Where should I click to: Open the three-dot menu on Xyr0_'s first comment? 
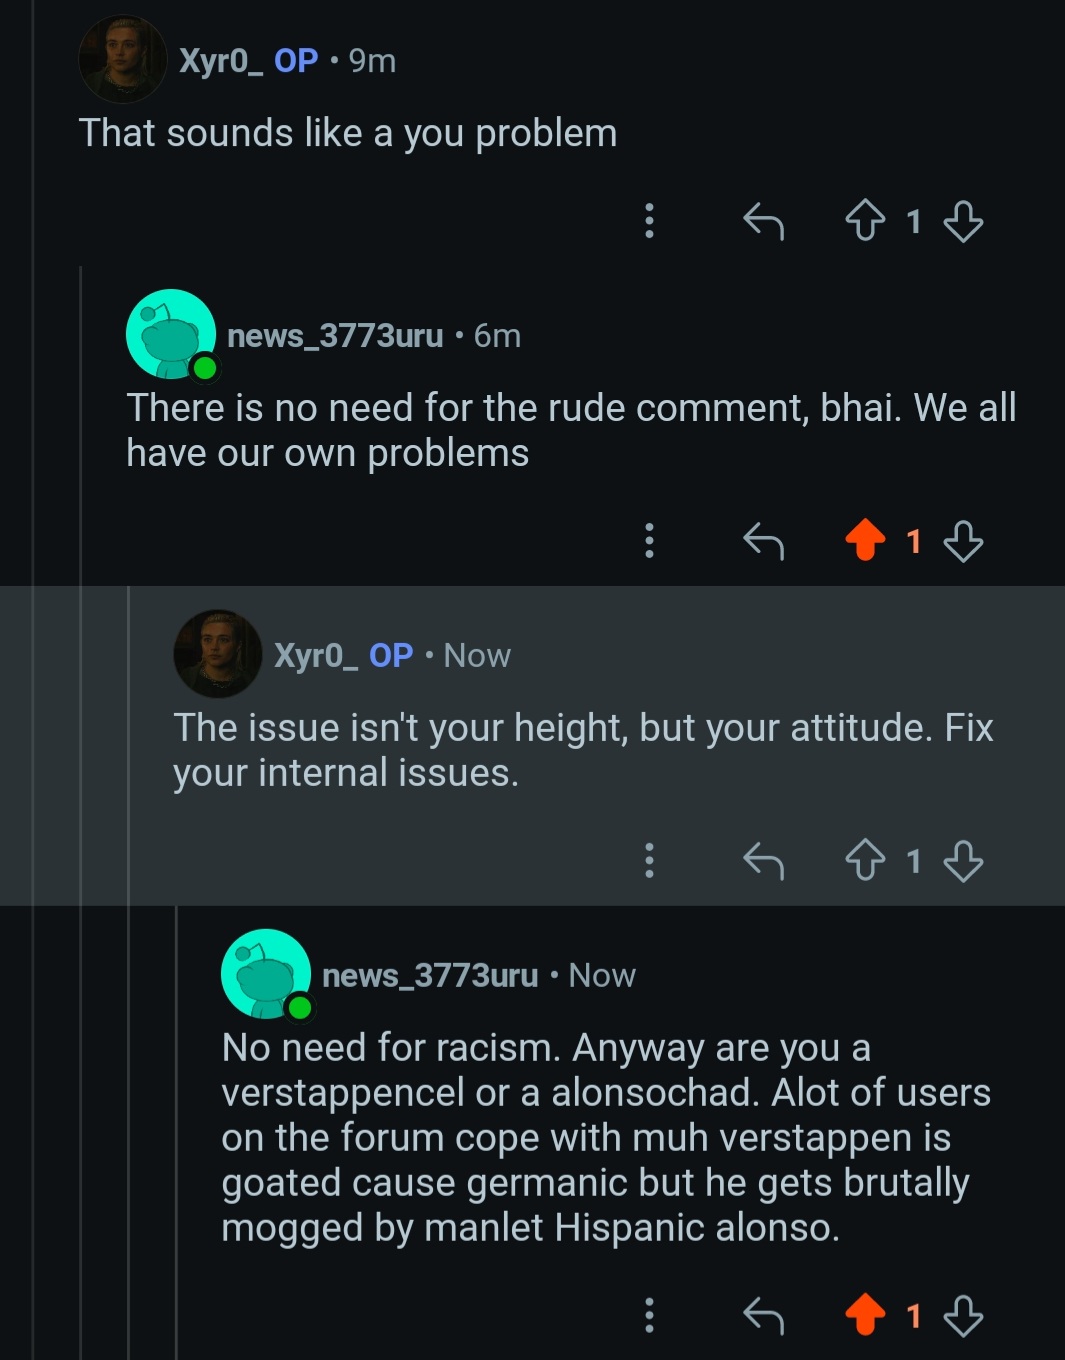(x=650, y=221)
